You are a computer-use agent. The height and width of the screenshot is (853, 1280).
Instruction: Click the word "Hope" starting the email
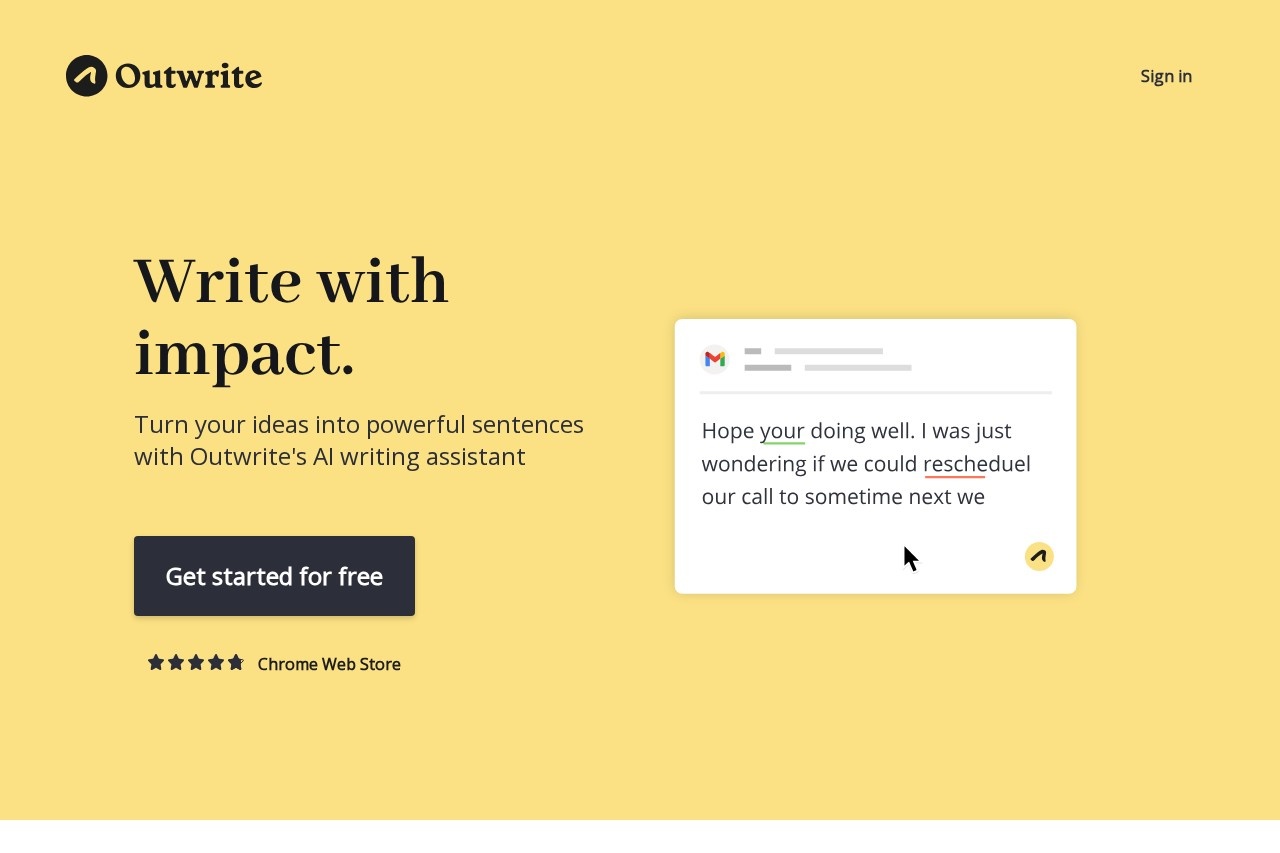point(727,431)
